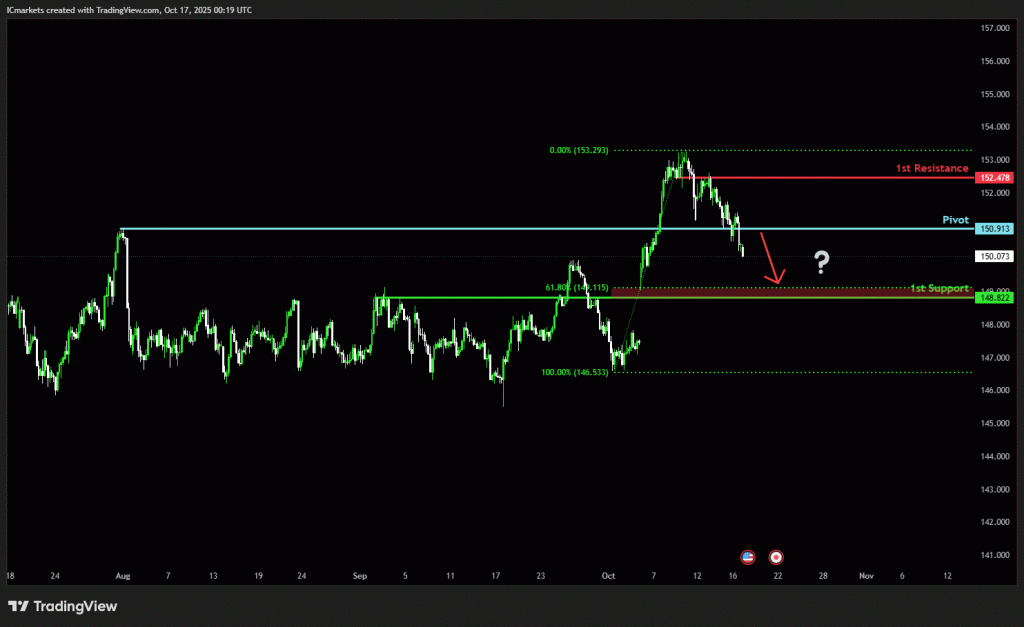This screenshot has height=627, width=1024.
Task: Click the US flag economic event icon
Action: coord(747,556)
